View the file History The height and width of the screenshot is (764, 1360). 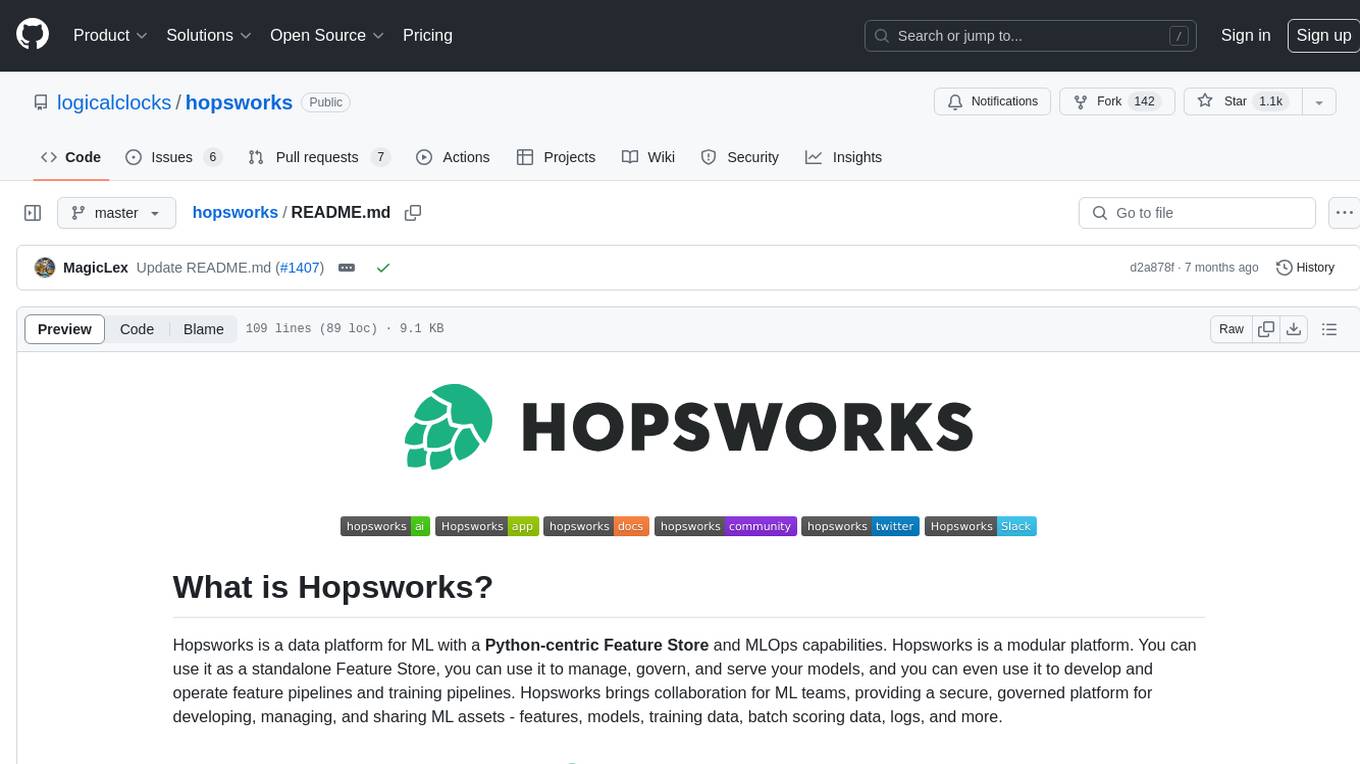click(x=1305, y=268)
